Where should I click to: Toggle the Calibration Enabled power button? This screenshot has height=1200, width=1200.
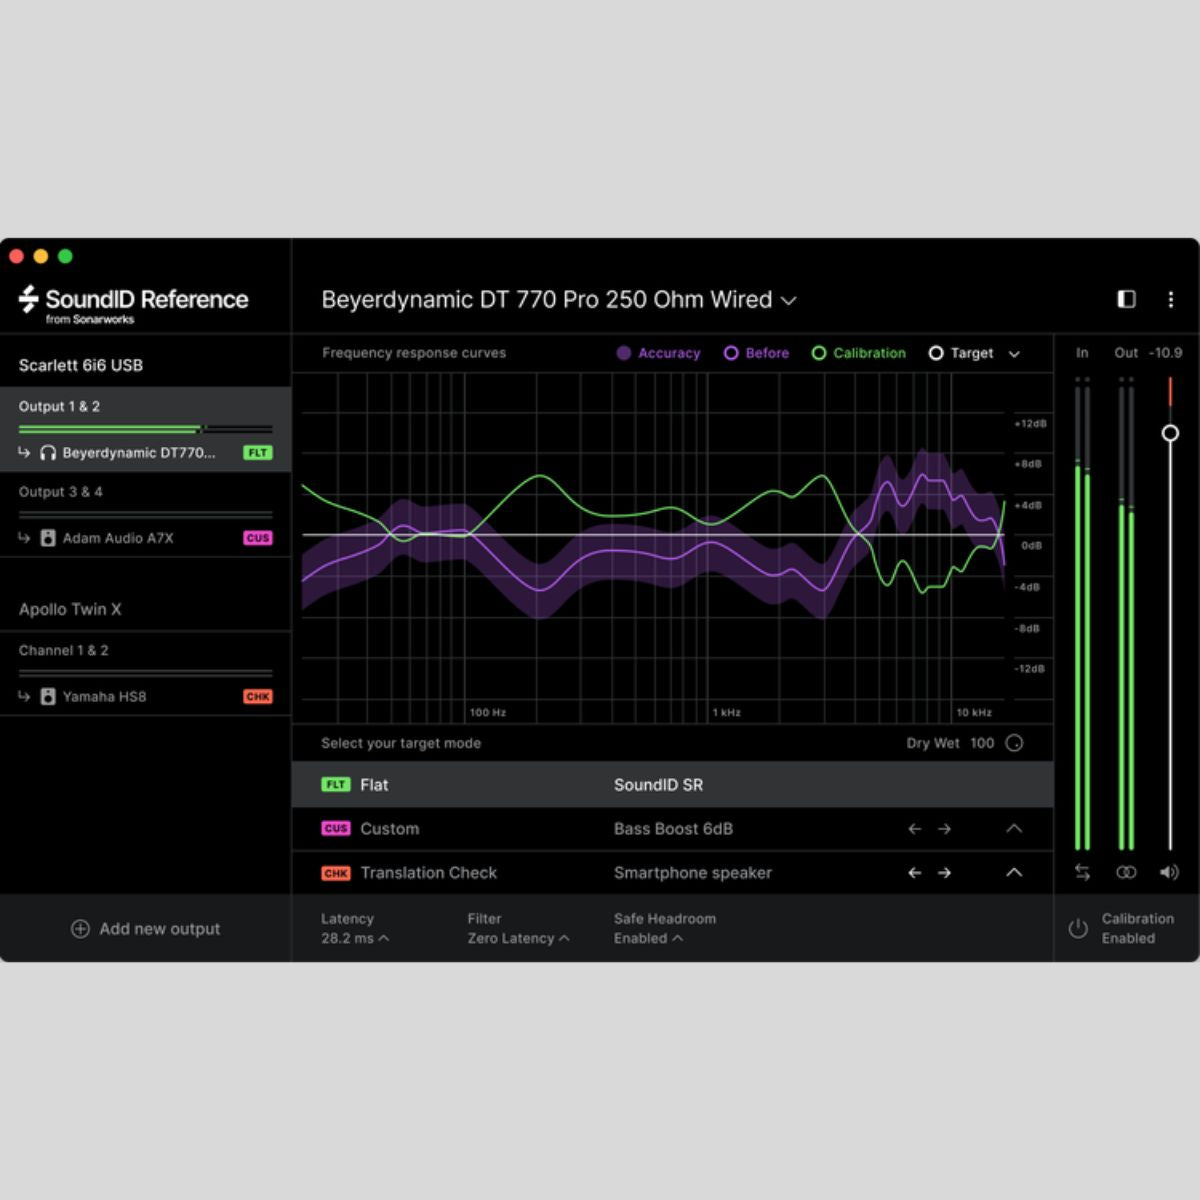tap(1078, 929)
